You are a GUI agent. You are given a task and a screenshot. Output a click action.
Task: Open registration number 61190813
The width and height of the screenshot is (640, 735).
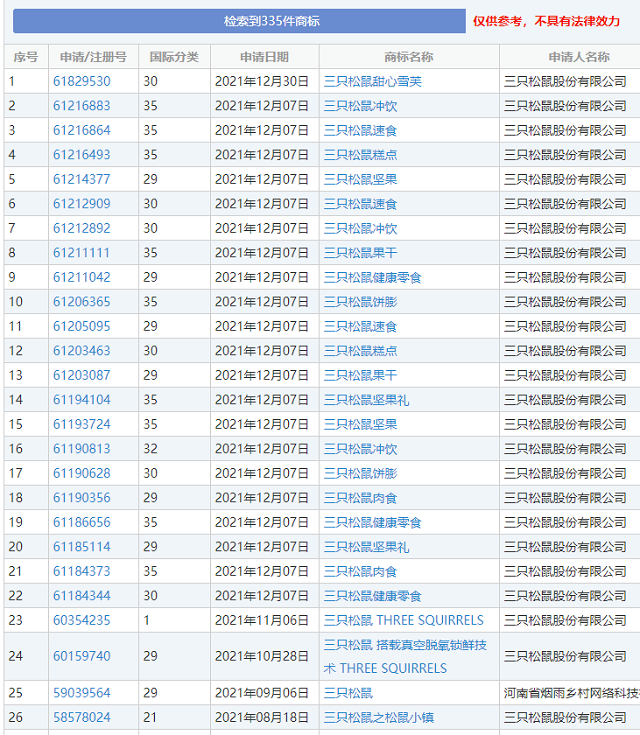82,449
